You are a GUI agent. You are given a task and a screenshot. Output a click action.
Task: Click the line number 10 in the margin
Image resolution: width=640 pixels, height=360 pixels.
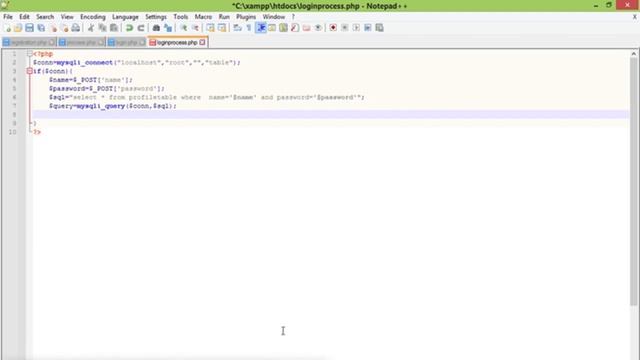13,132
